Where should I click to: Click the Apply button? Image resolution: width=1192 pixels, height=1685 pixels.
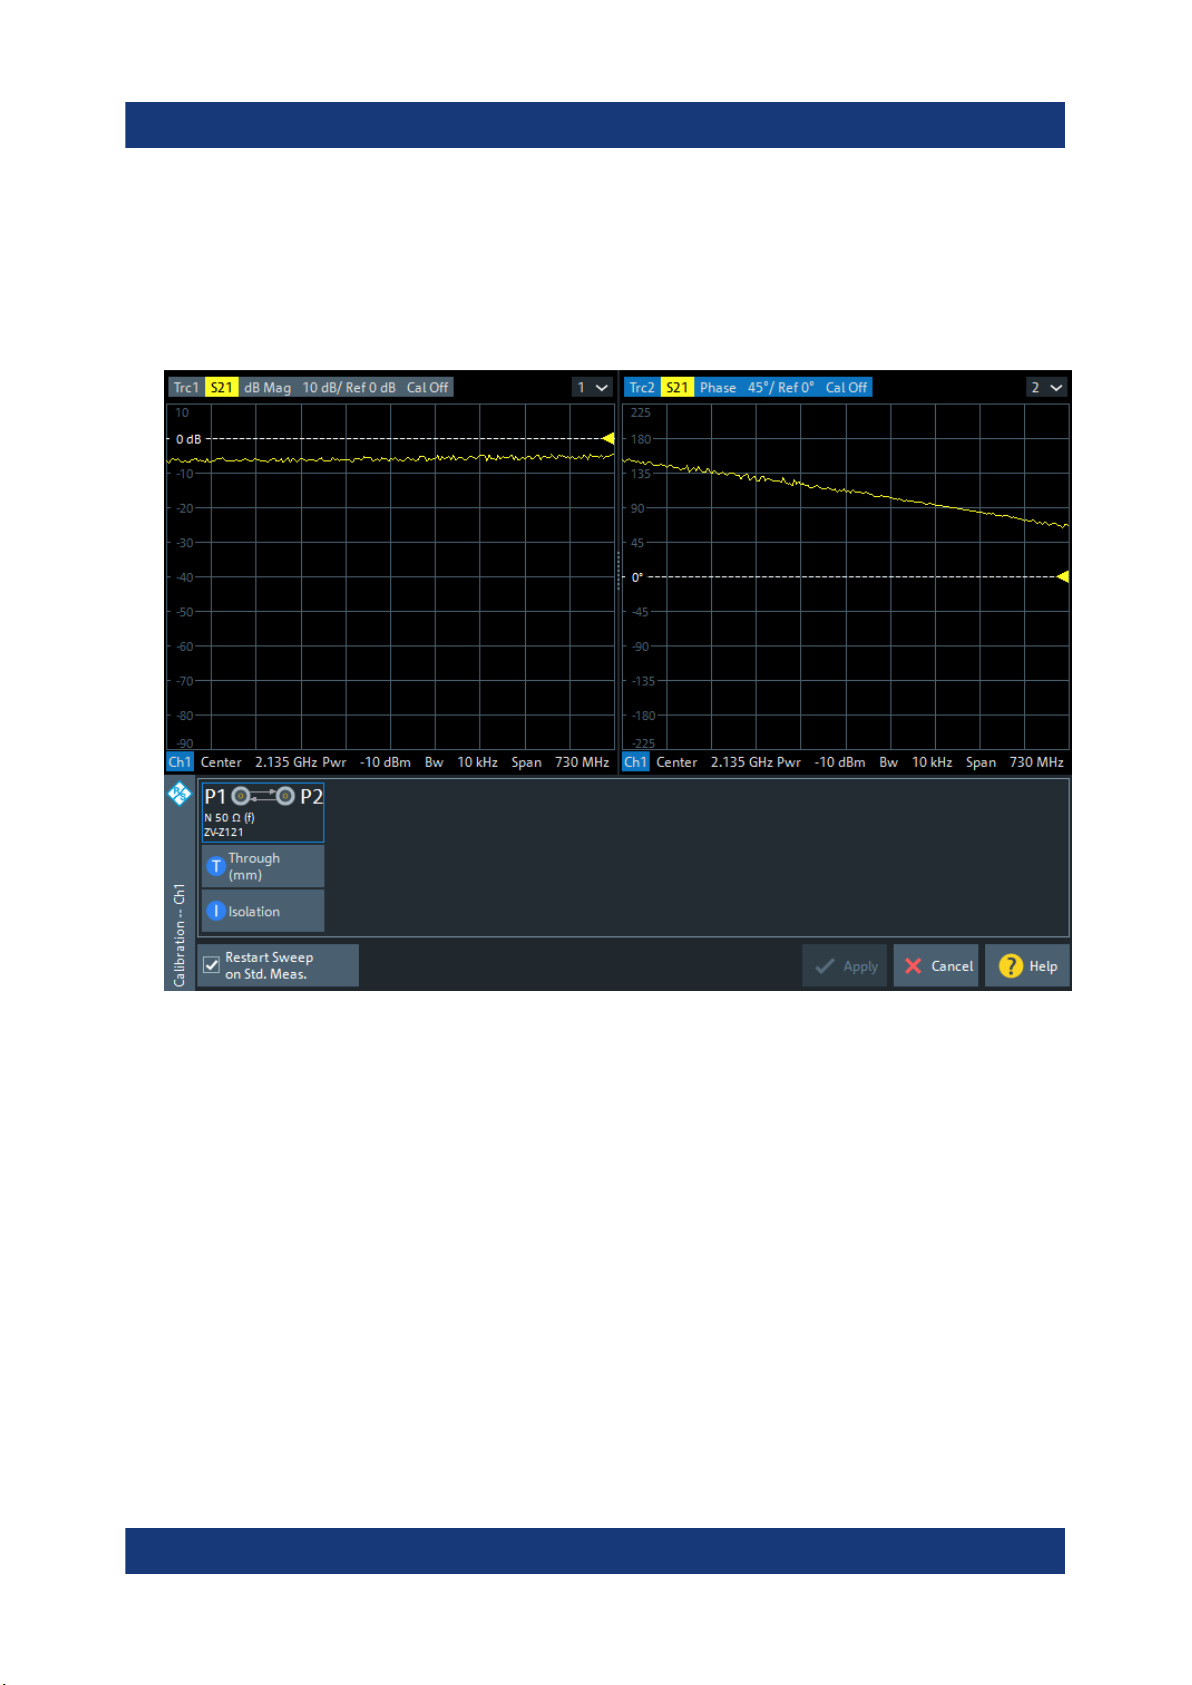click(844, 966)
